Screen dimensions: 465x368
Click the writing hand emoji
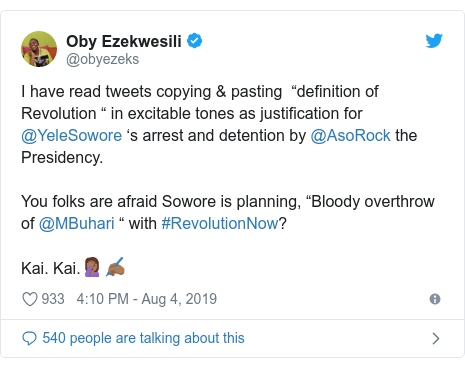tap(115, 267)
